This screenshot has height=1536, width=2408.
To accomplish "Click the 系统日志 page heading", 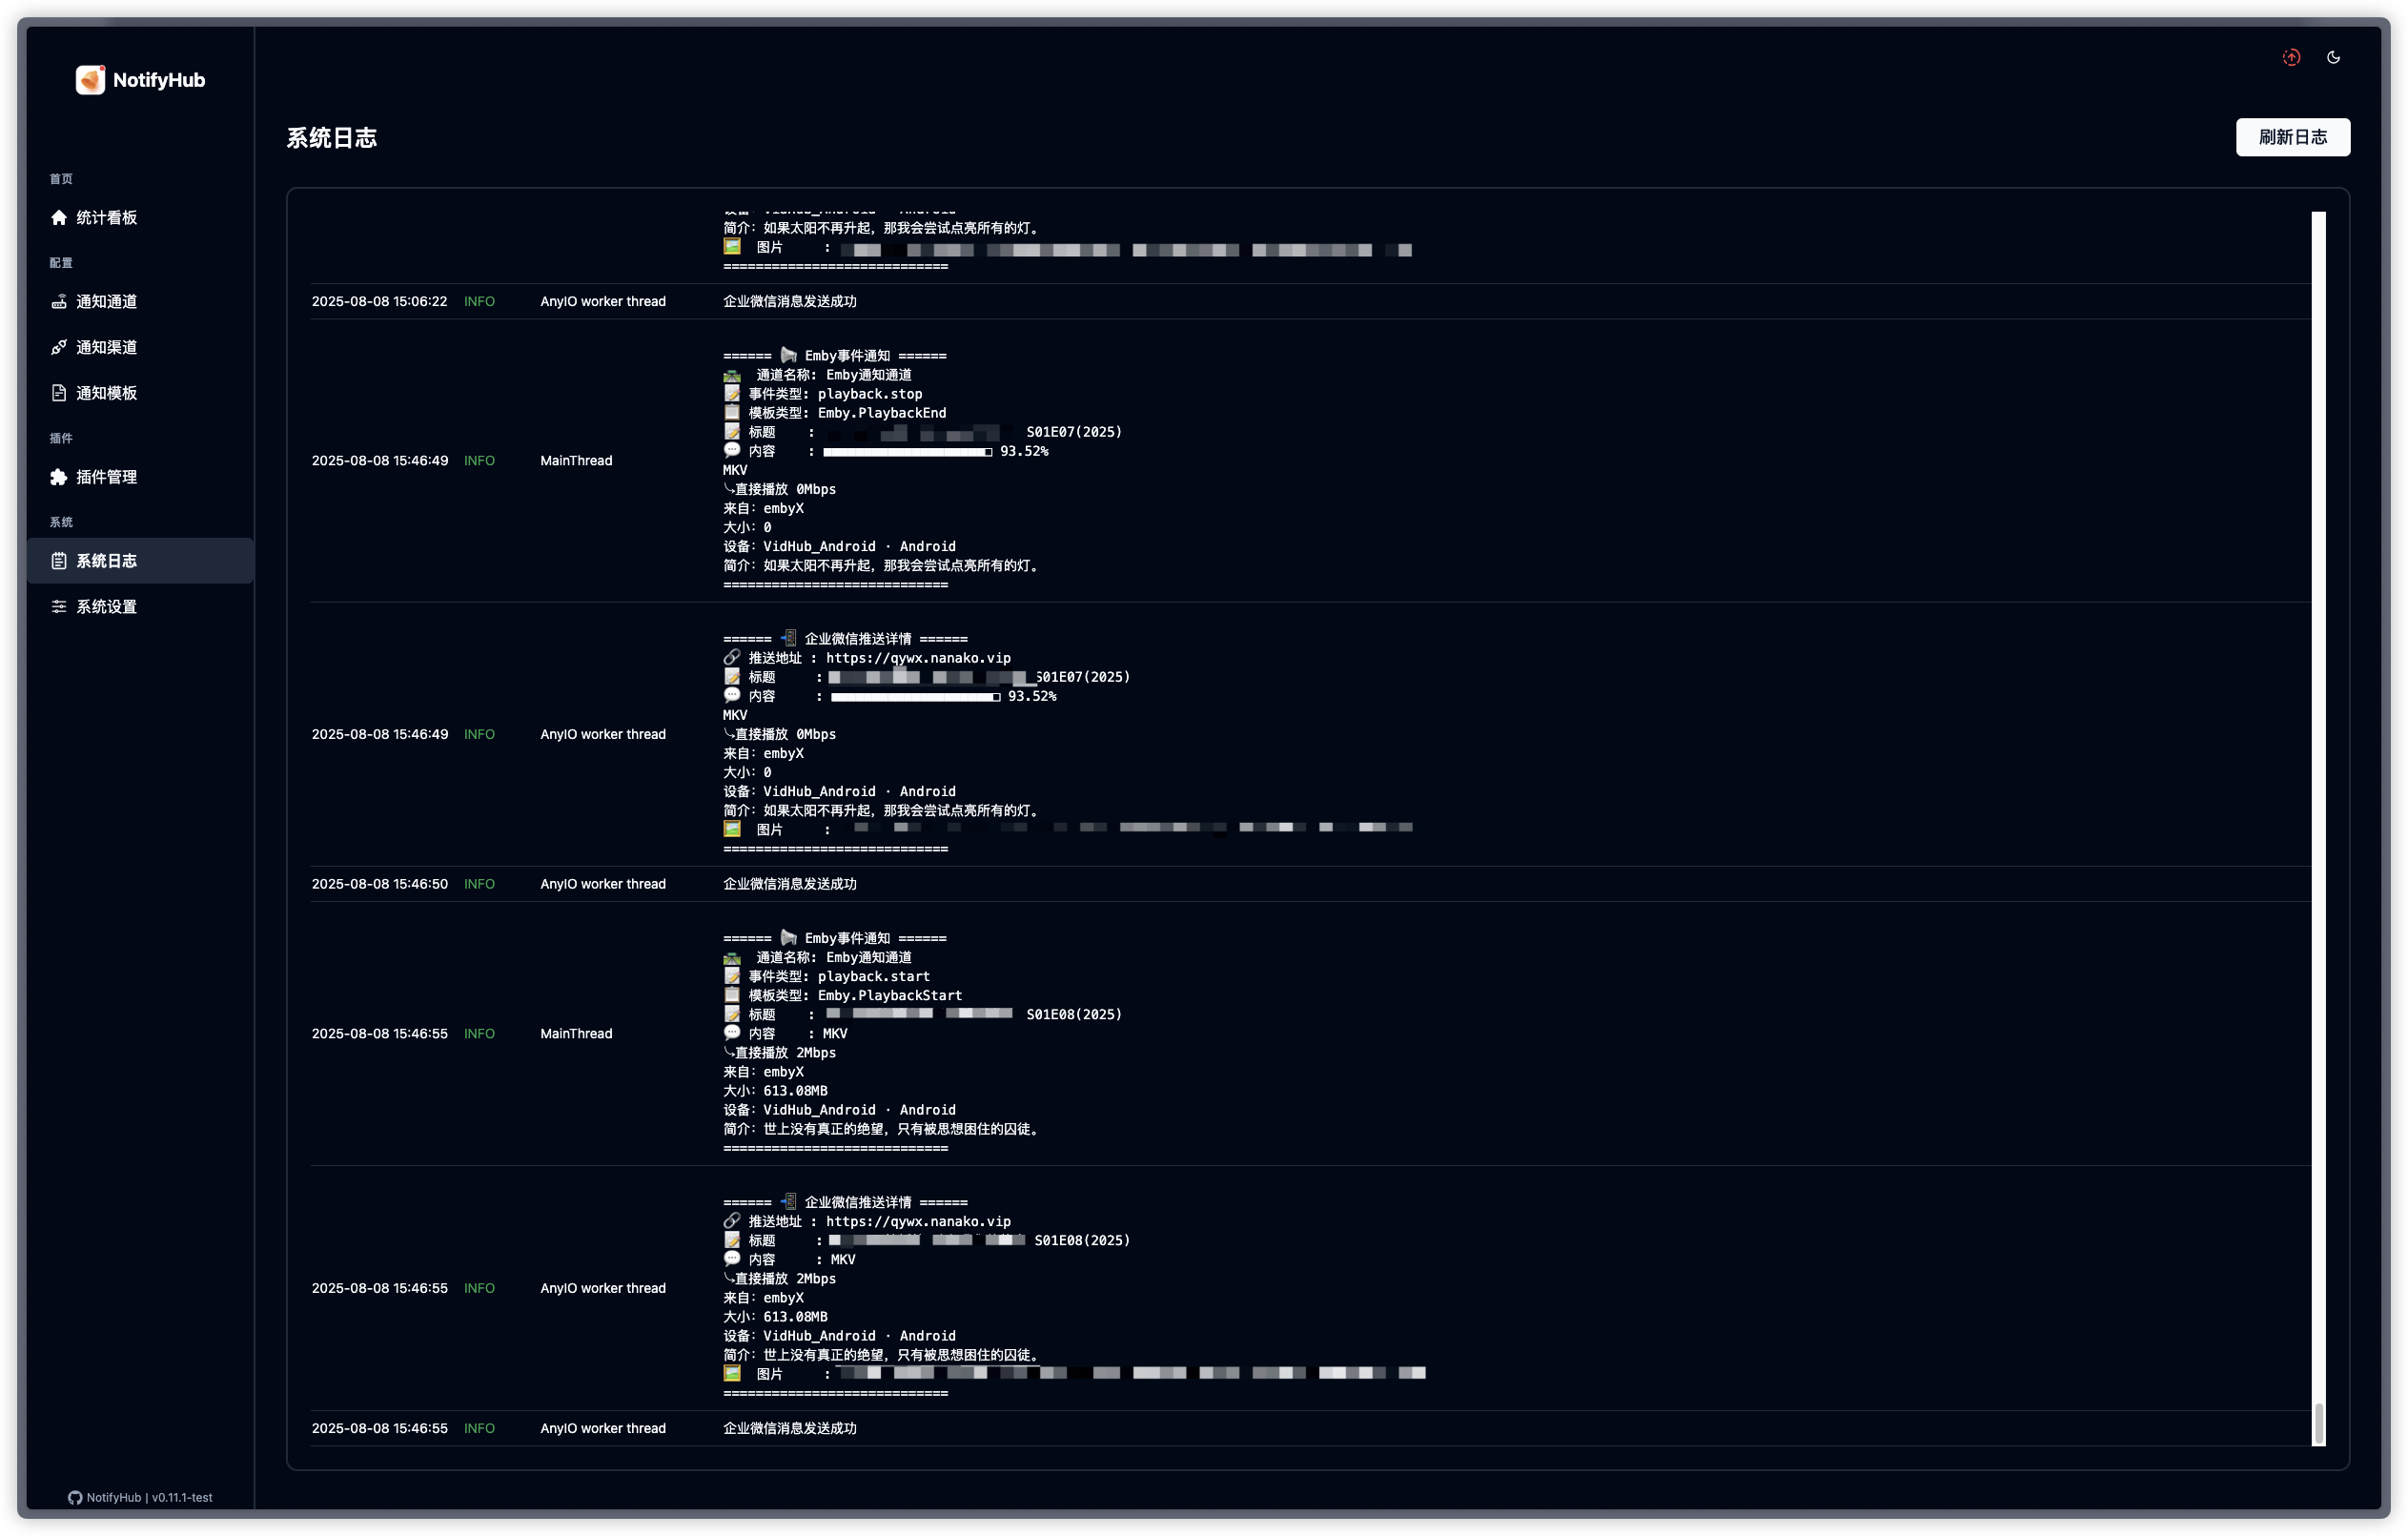I will (x=332, y=138).
